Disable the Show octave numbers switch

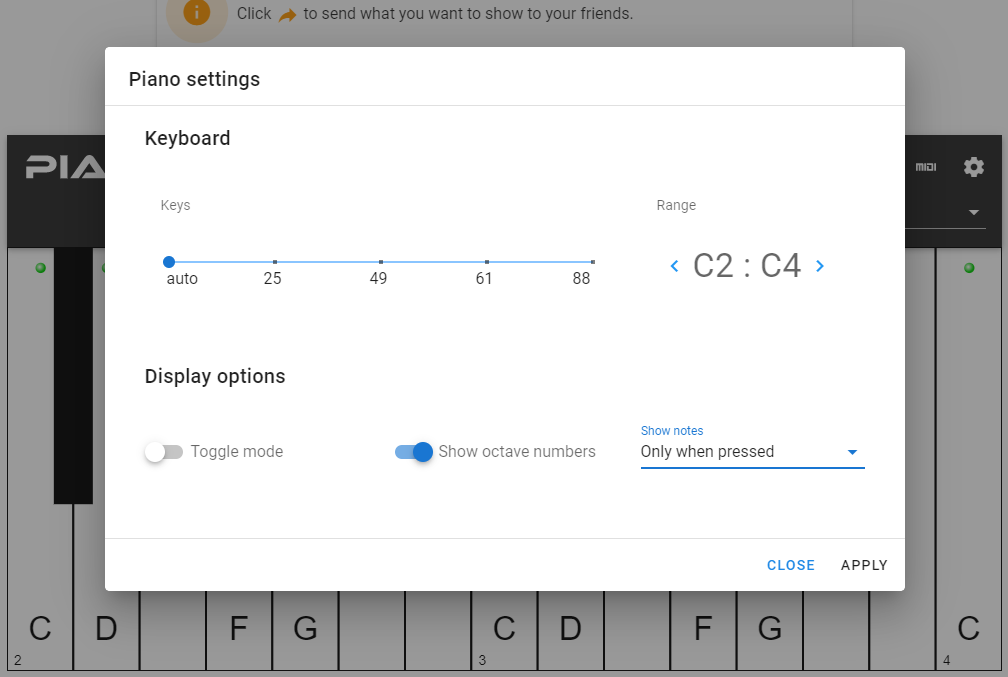414,452
